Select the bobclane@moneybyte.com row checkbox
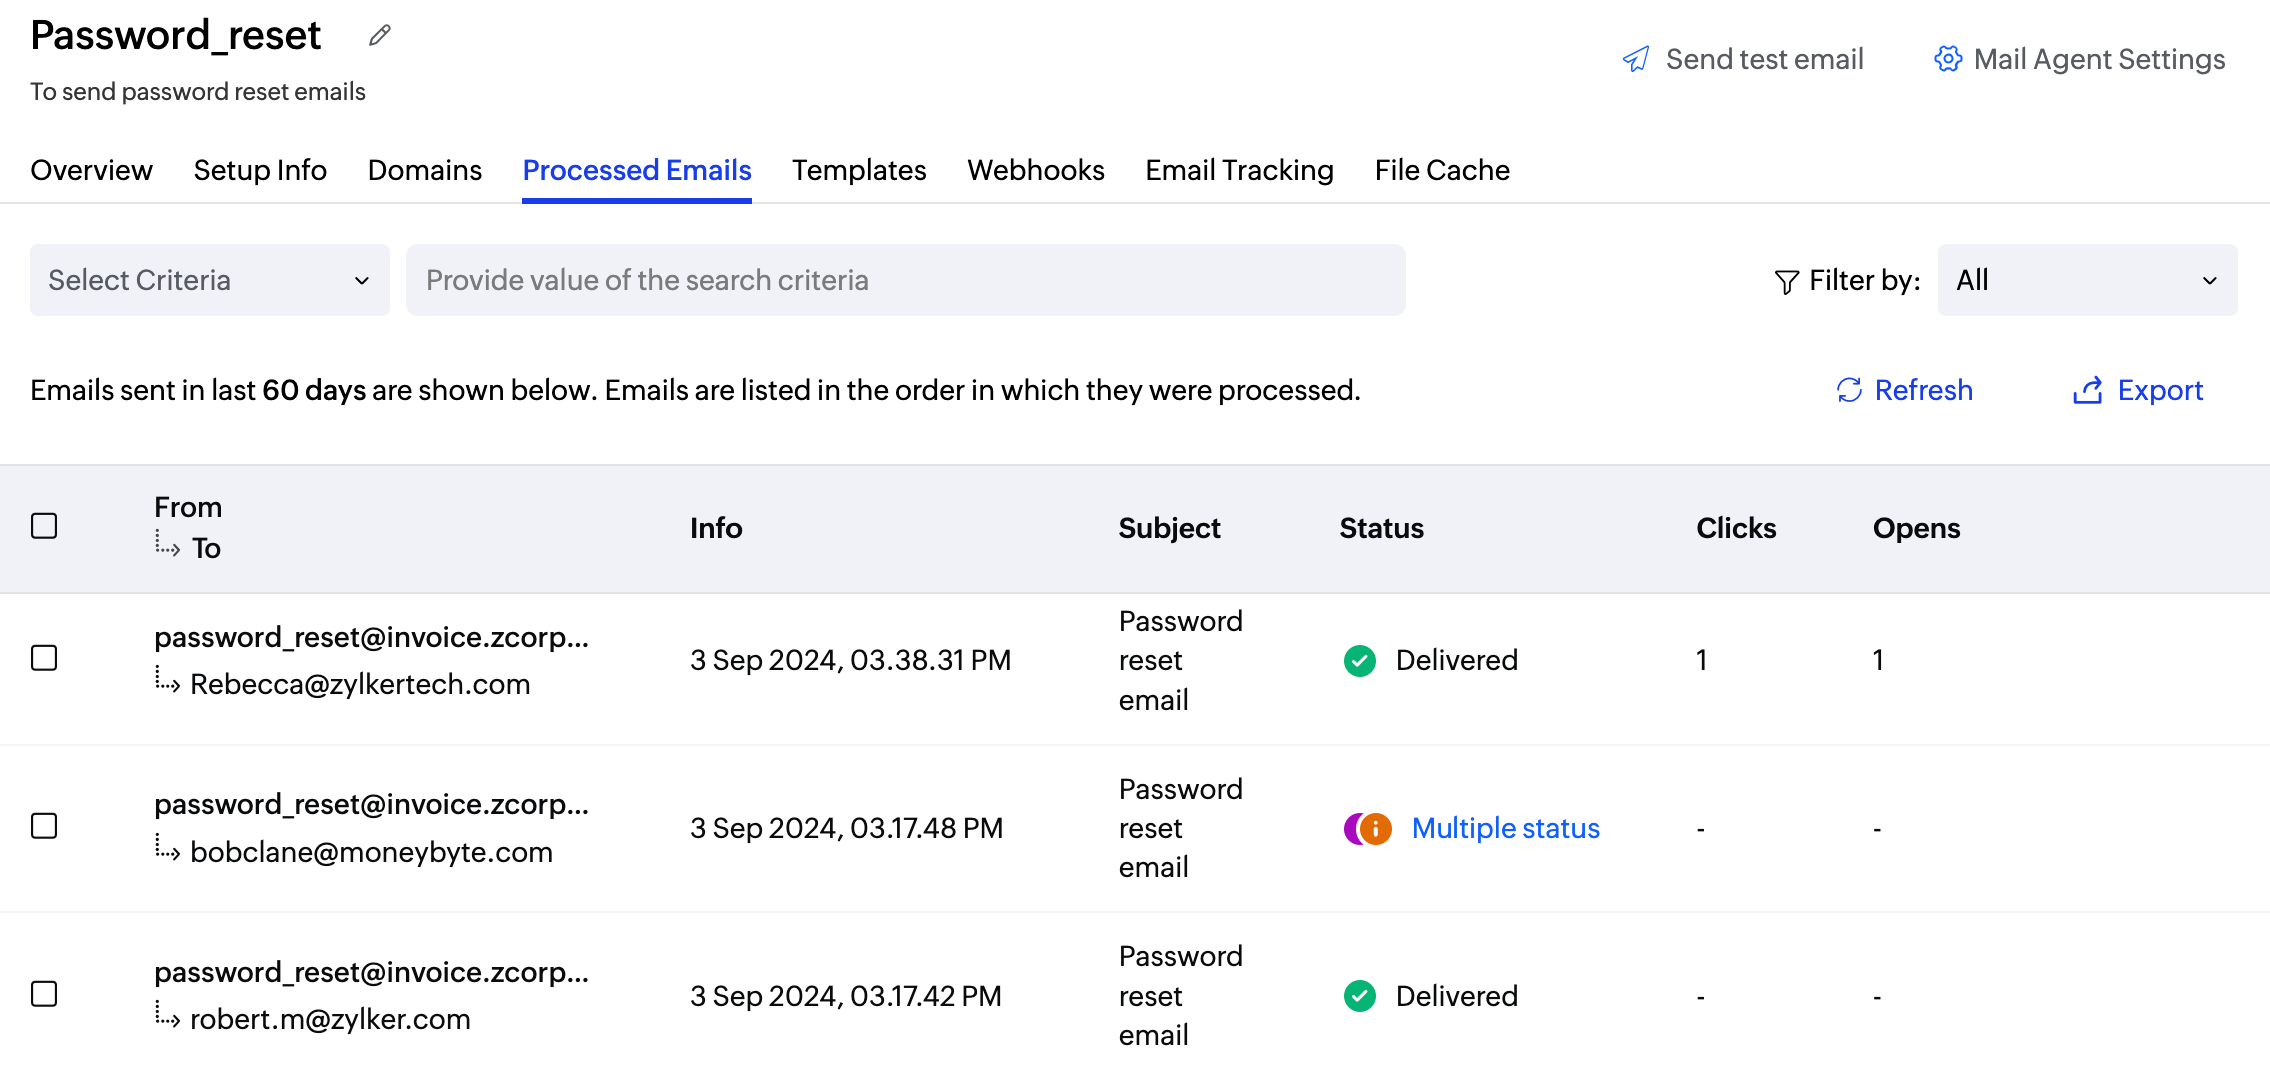 point(44,826)
